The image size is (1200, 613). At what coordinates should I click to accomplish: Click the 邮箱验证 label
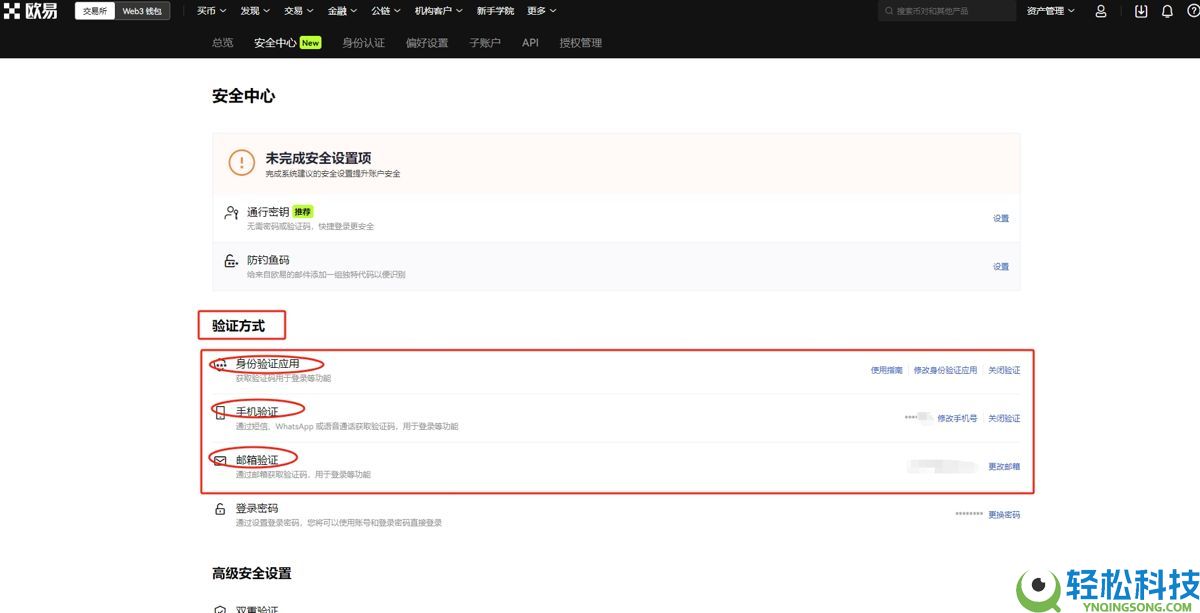coord(257,459)
